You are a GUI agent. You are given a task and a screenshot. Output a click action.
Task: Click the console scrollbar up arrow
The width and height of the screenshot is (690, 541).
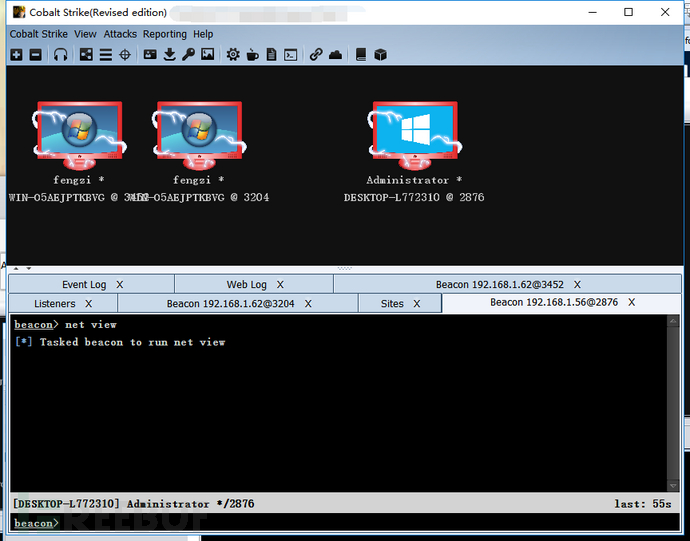coord(673,321)
